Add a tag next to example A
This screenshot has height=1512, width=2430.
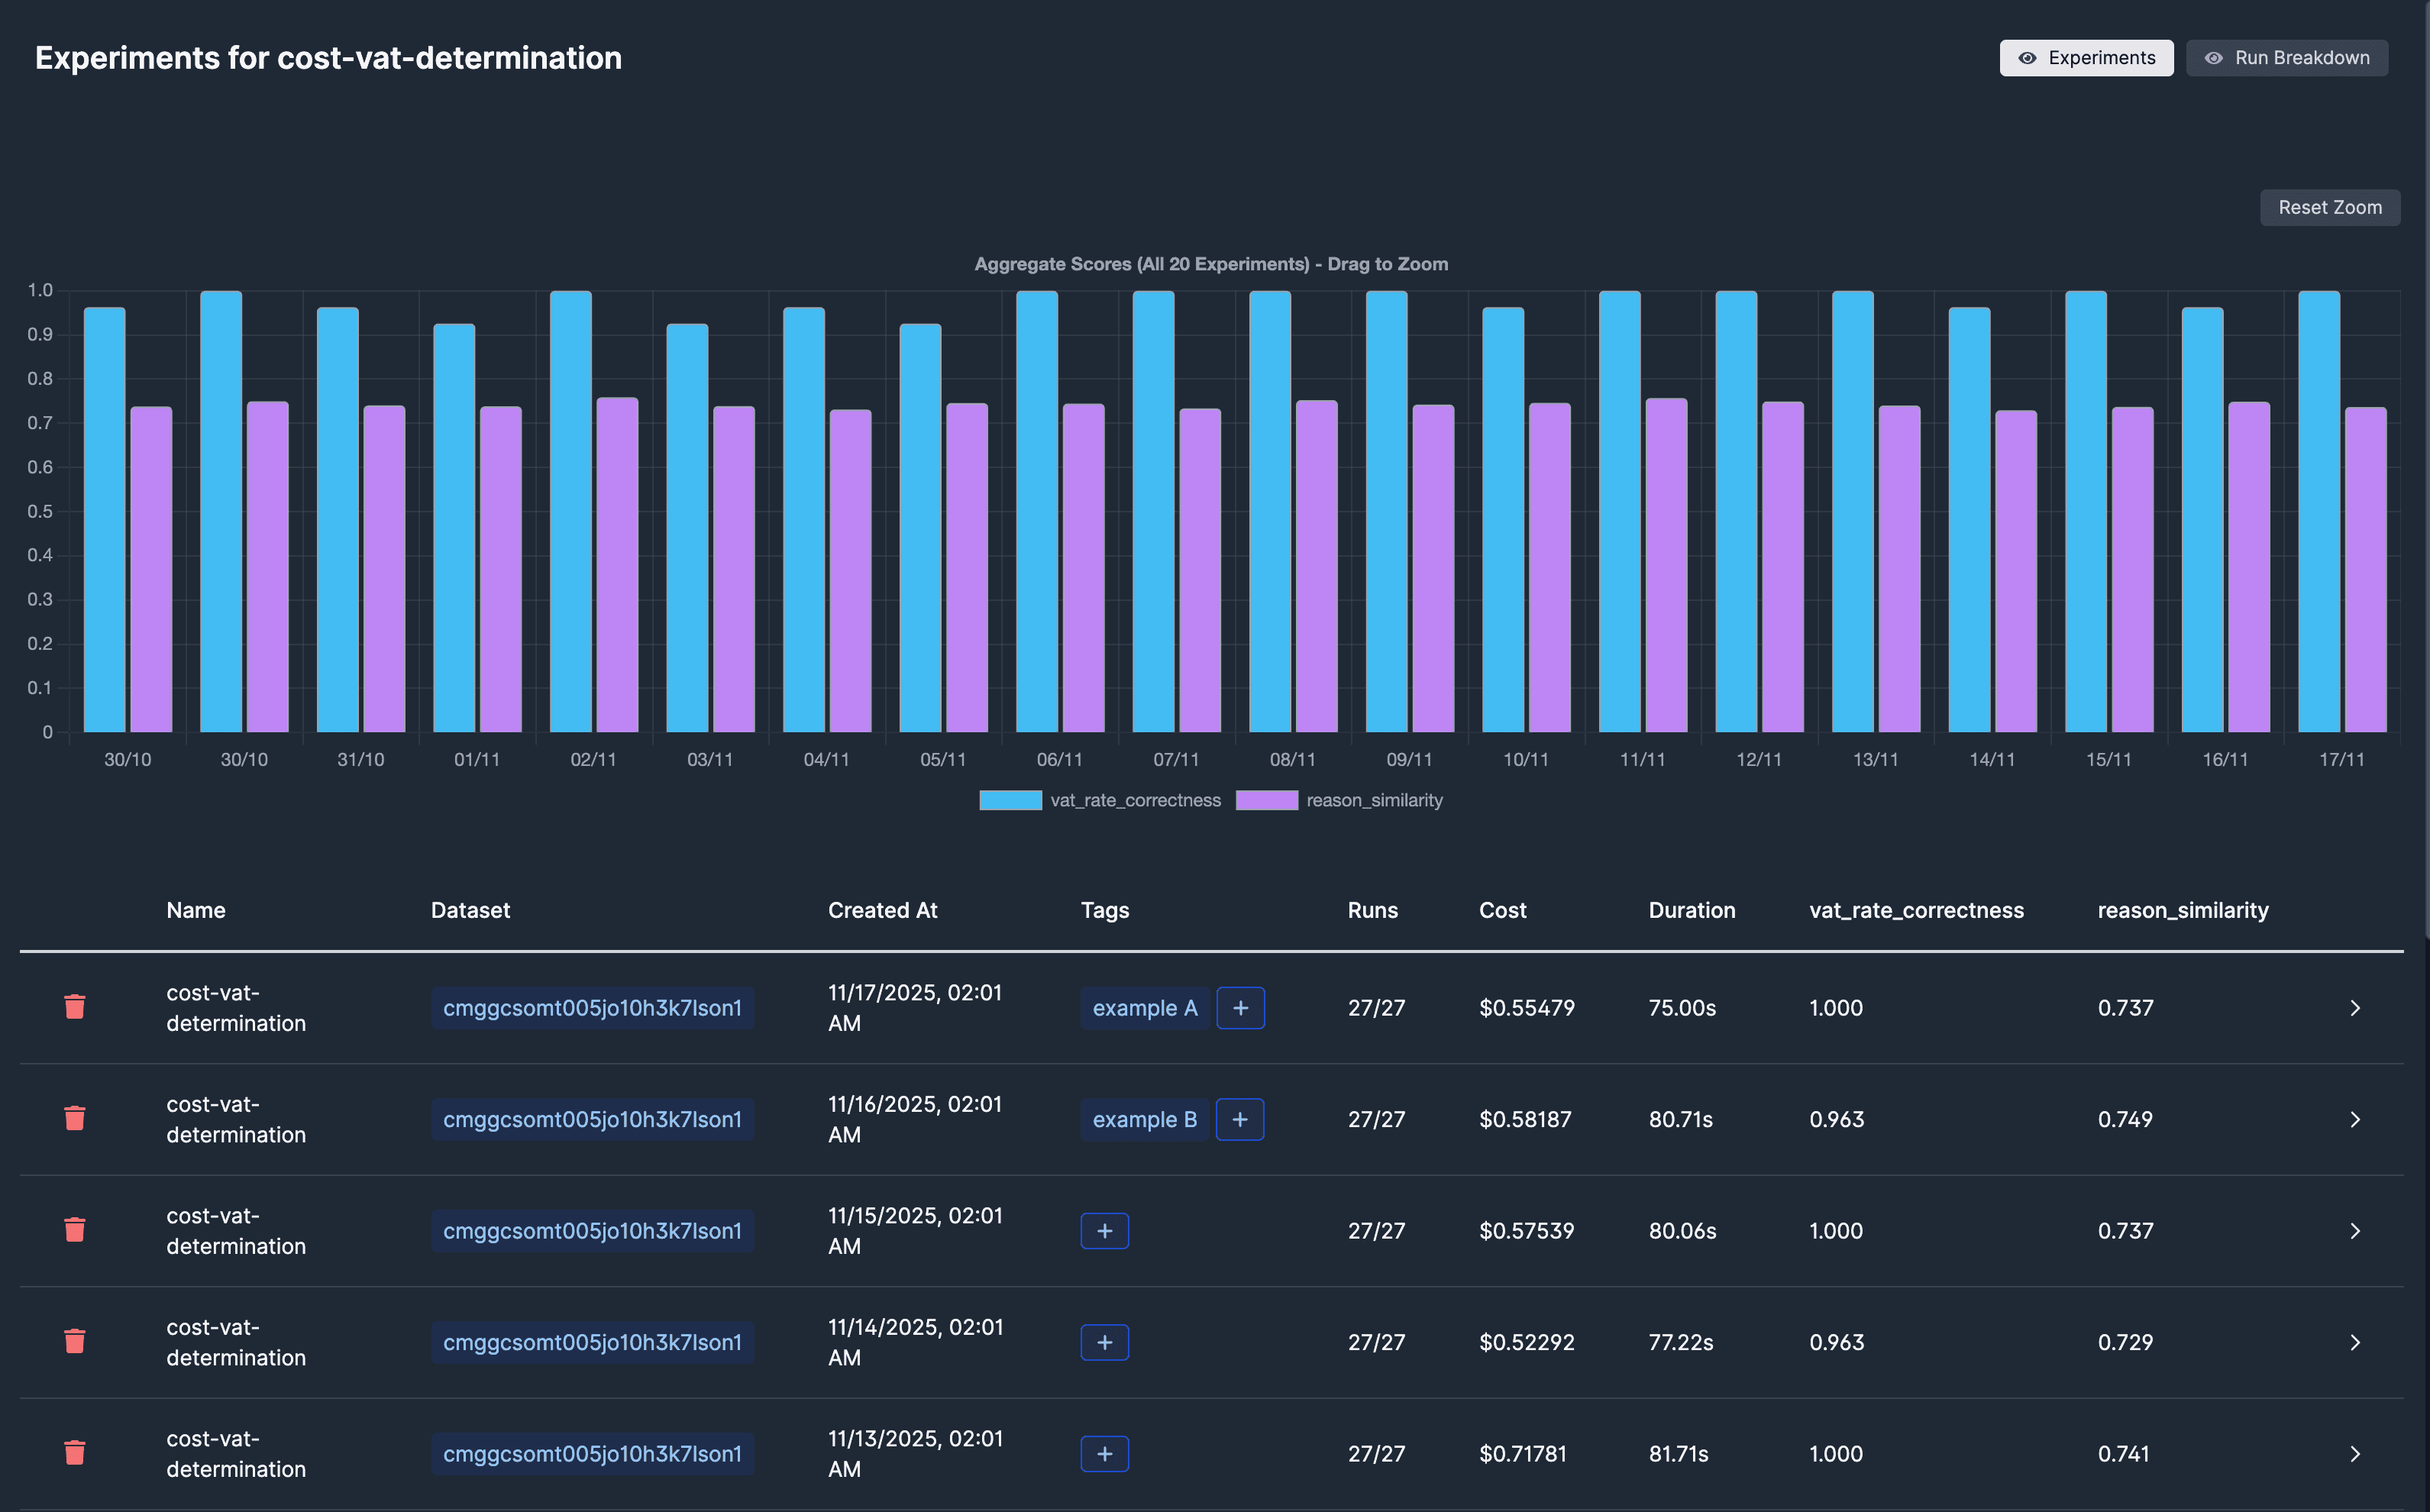click(1240, 1008)
